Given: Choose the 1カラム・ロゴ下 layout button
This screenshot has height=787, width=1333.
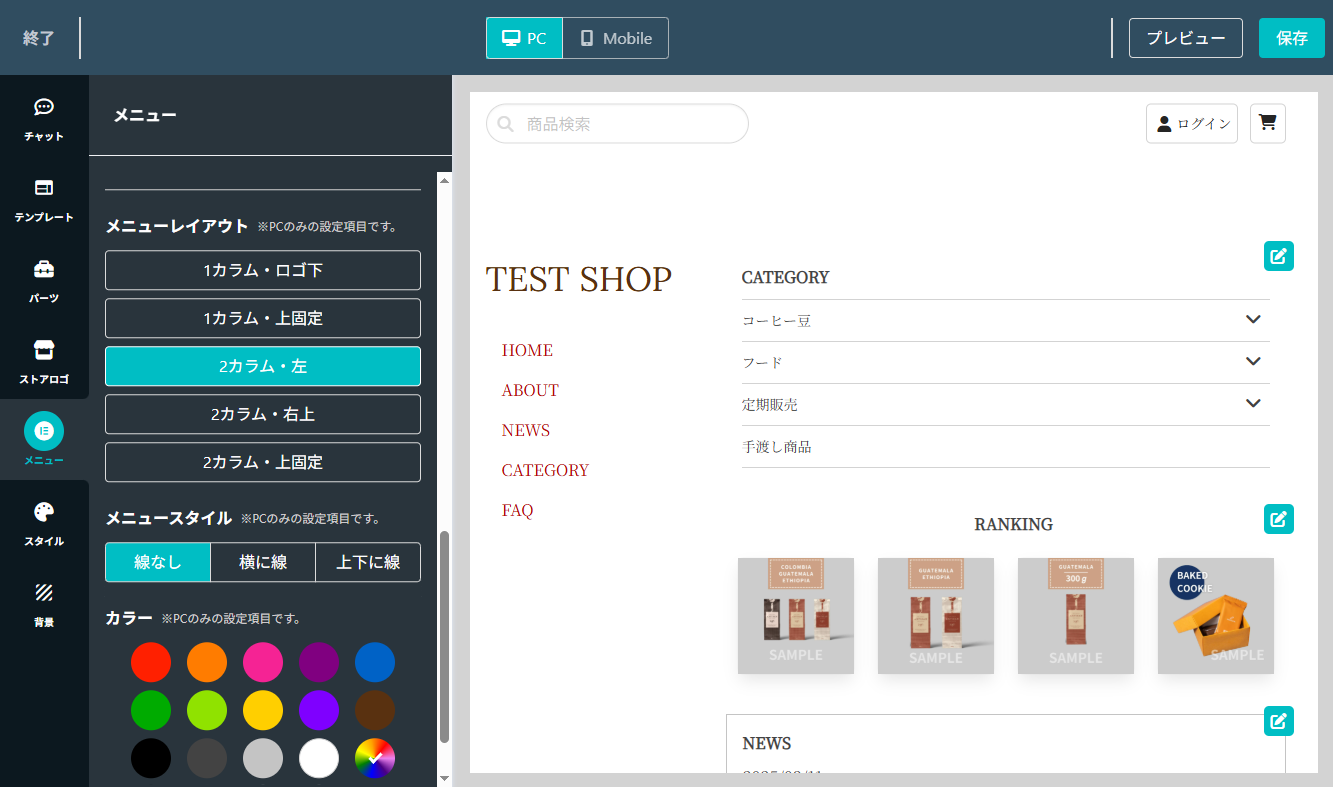Looking at the screenshot, I should click(x=263, y=270).
